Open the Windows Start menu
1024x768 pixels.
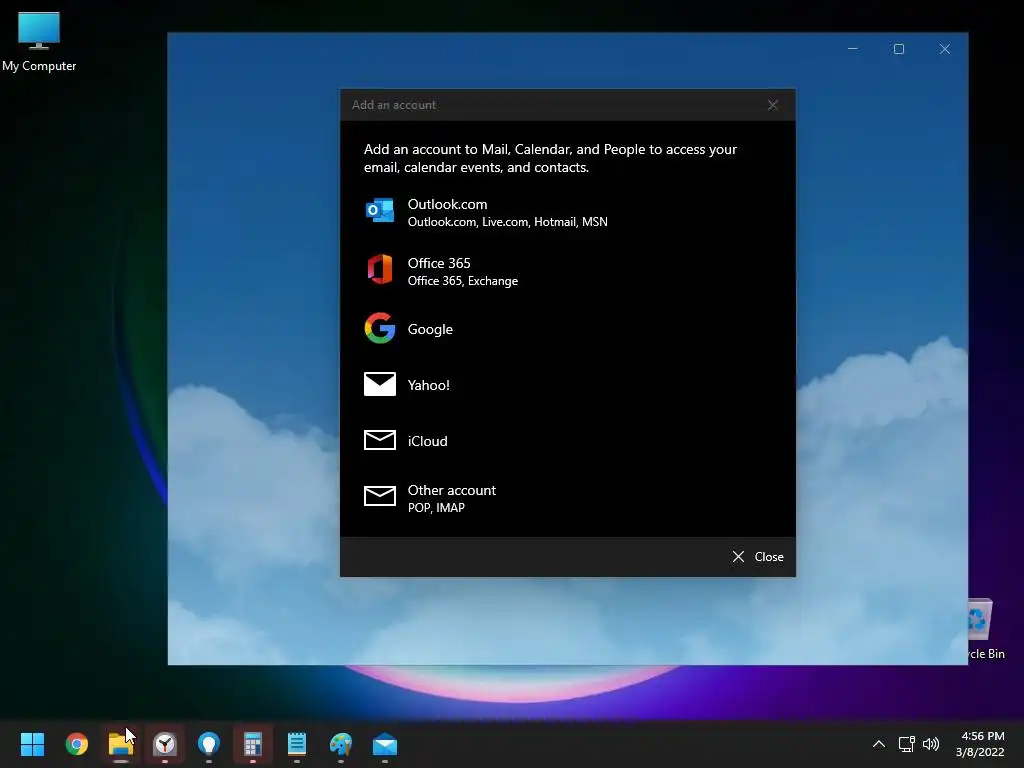(32, 744)
